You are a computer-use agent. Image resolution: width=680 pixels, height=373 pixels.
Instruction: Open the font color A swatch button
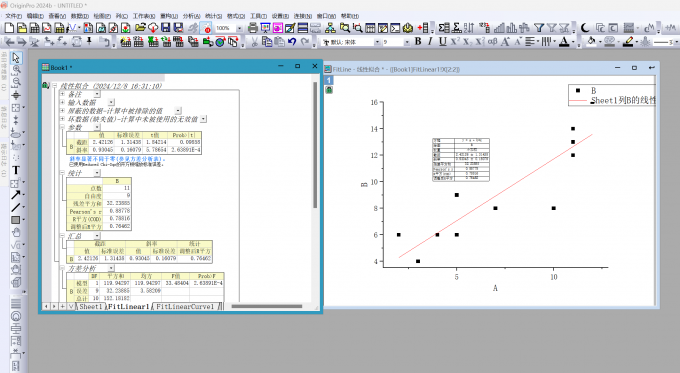tap(564, 42)
